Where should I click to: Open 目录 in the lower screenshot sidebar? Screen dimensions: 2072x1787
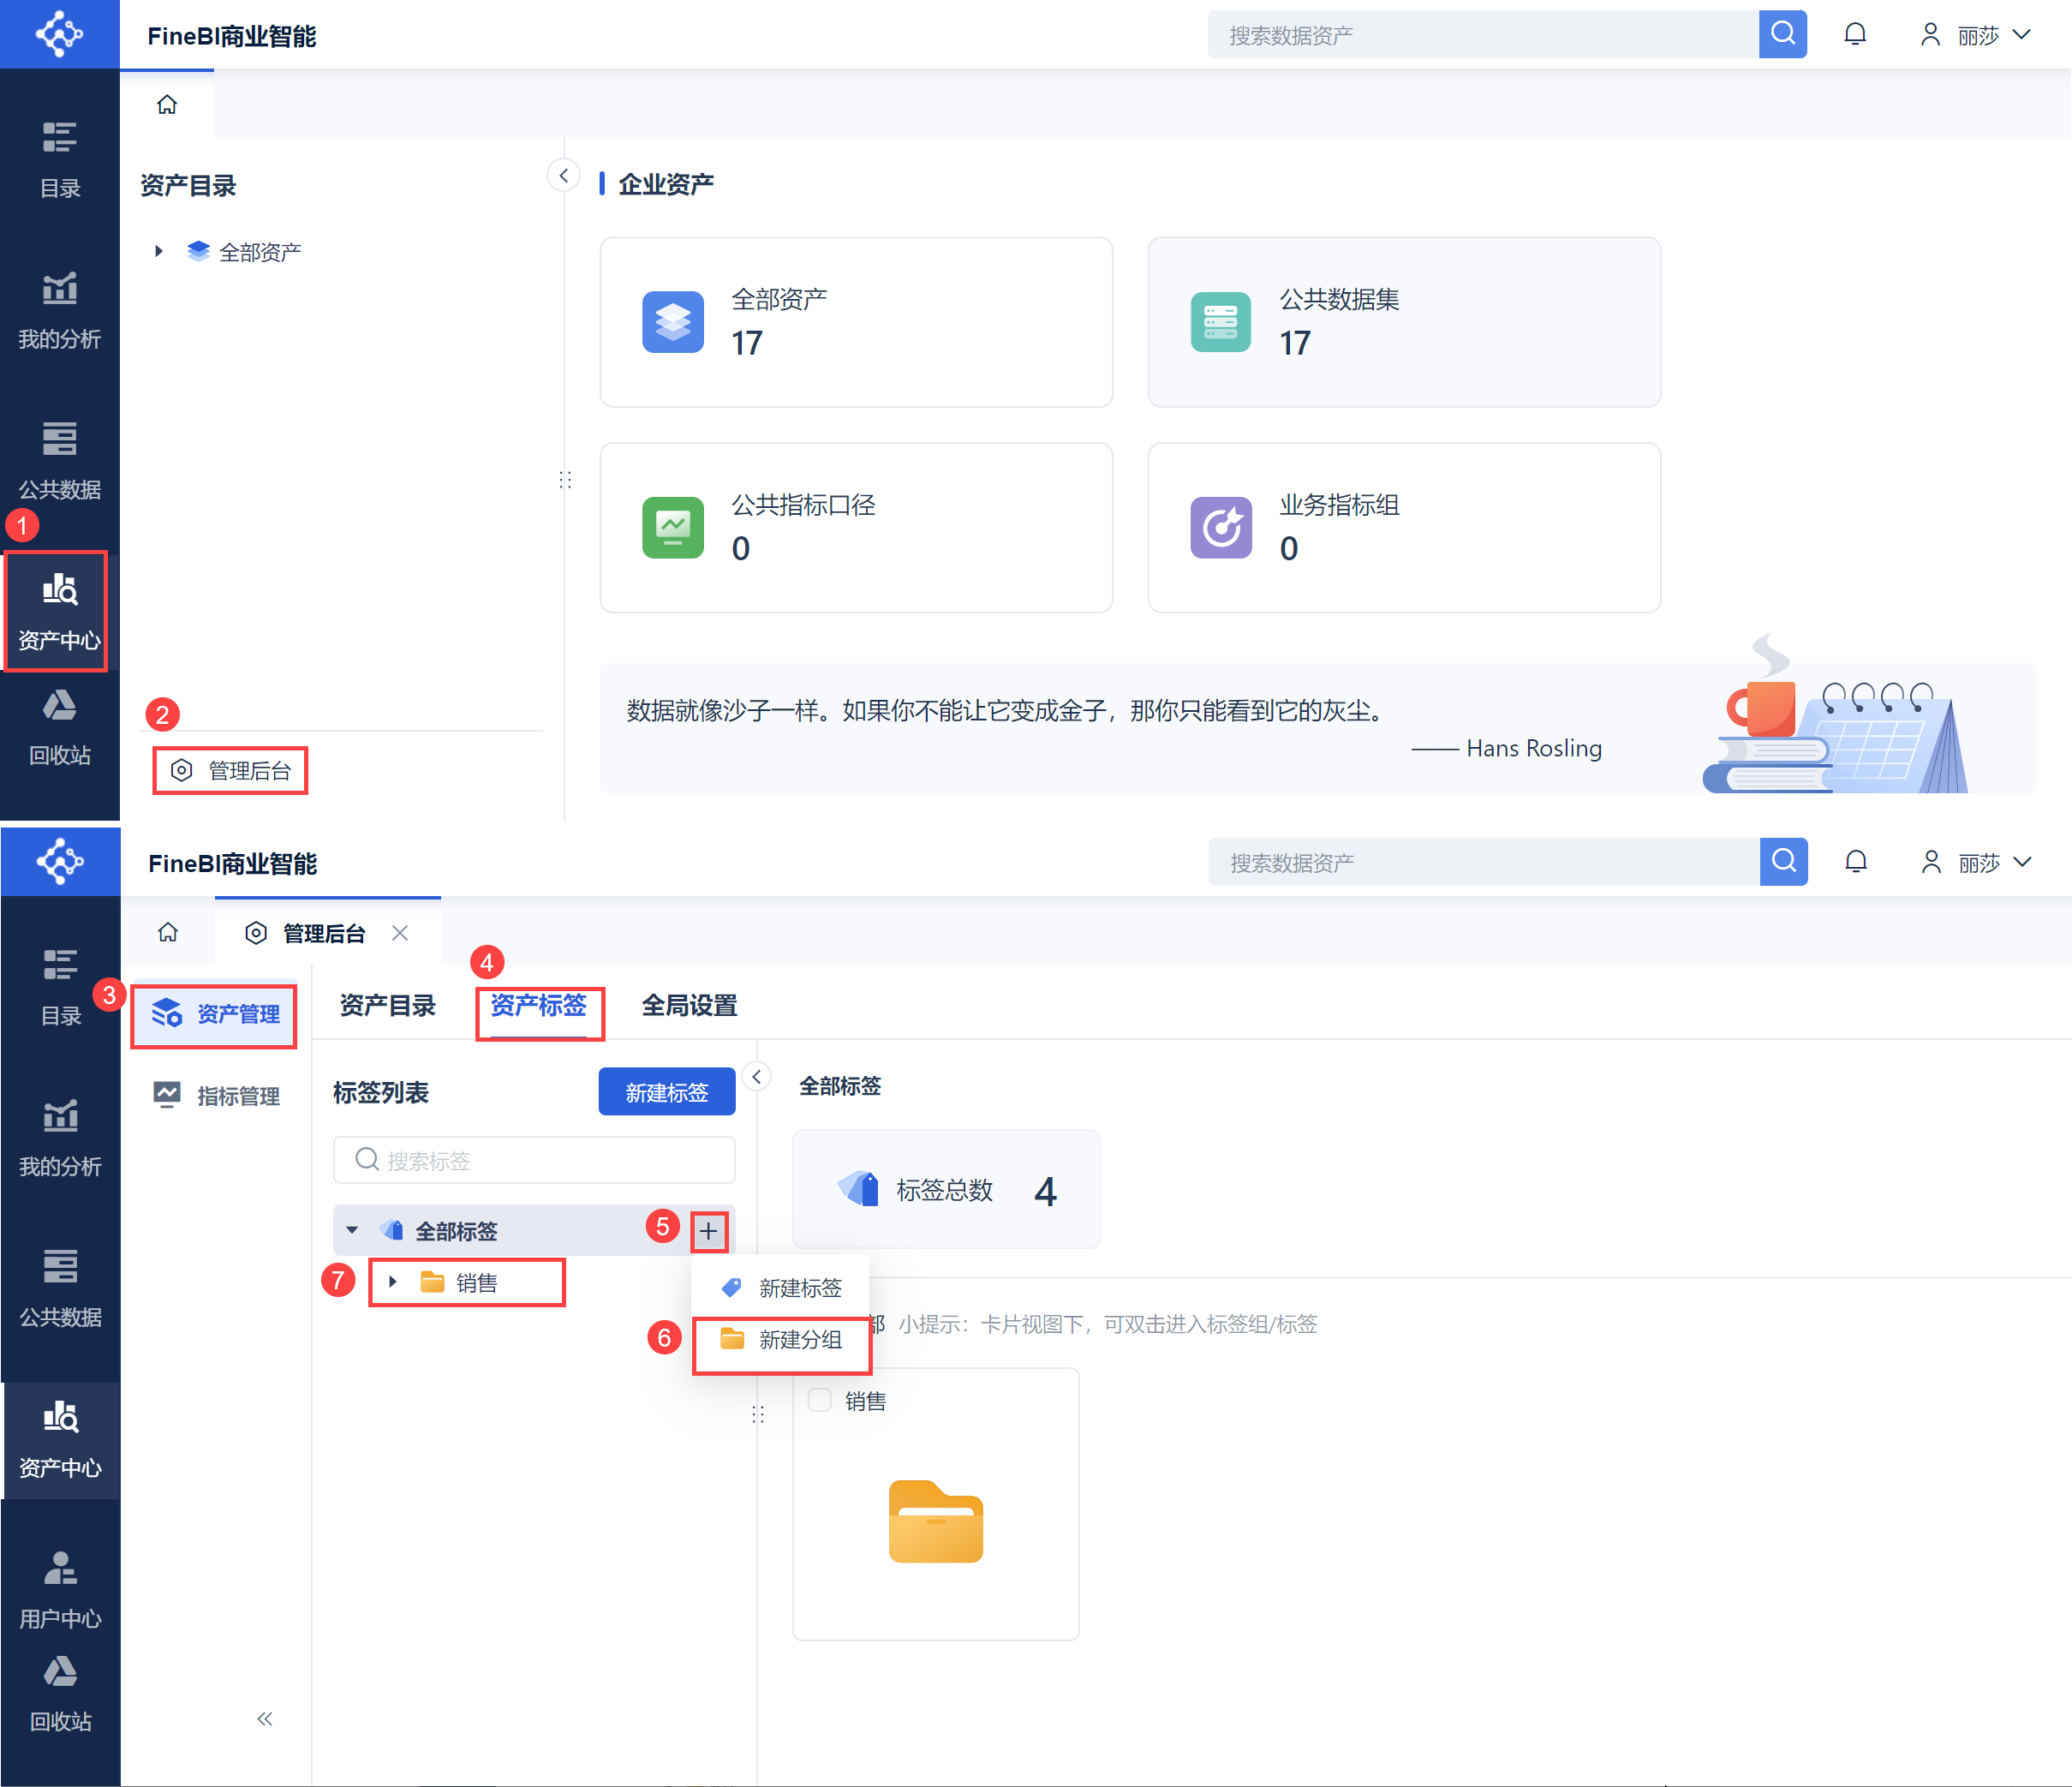(60, 988)
